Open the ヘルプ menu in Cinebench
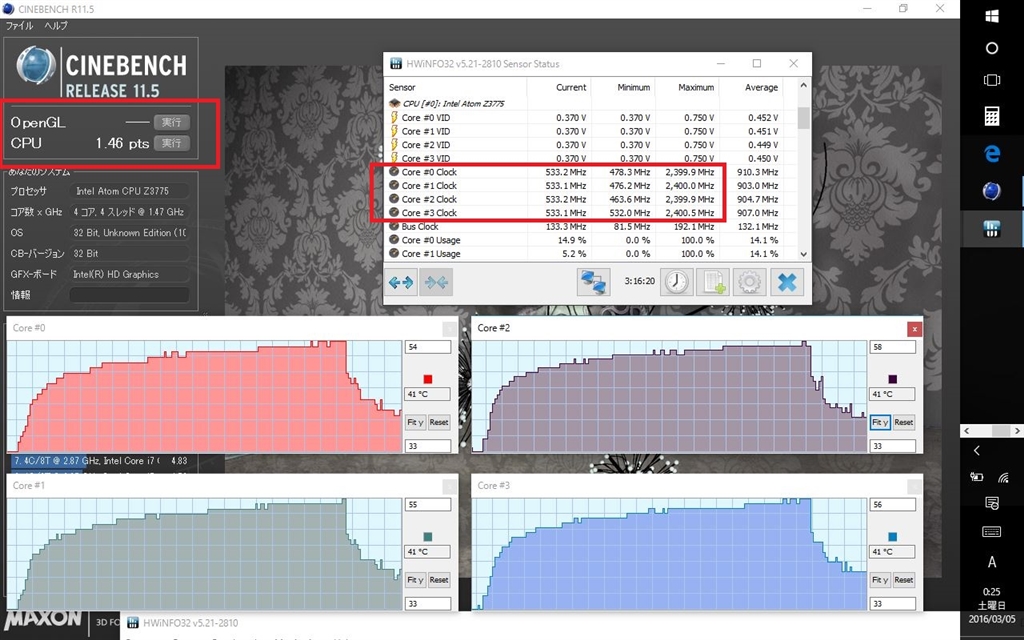The width and height of the screenshot is (1024, 640). [x=56, y=25]
